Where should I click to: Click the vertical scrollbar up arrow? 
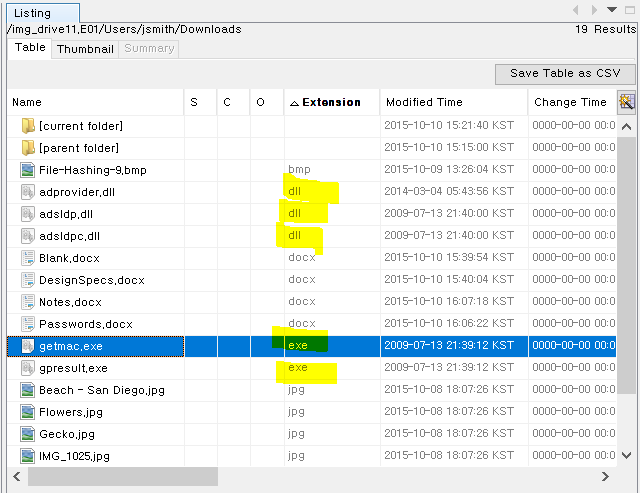627,127
